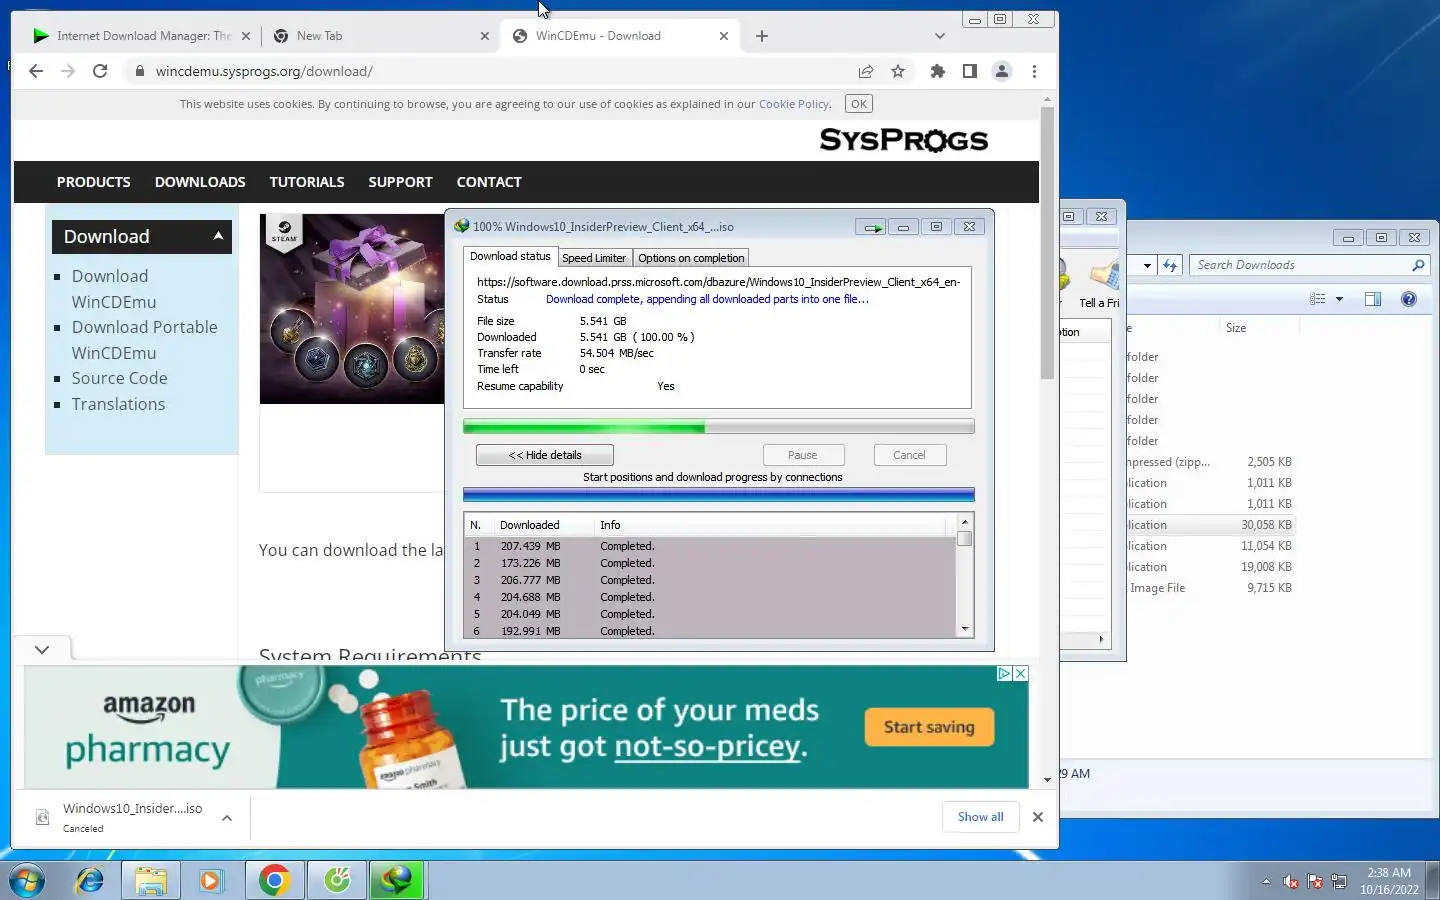Open PRODUCTS menu on SysProgs site
Image resolution: width=1440 pixels, height=900 pixels.
click(93, 182)
